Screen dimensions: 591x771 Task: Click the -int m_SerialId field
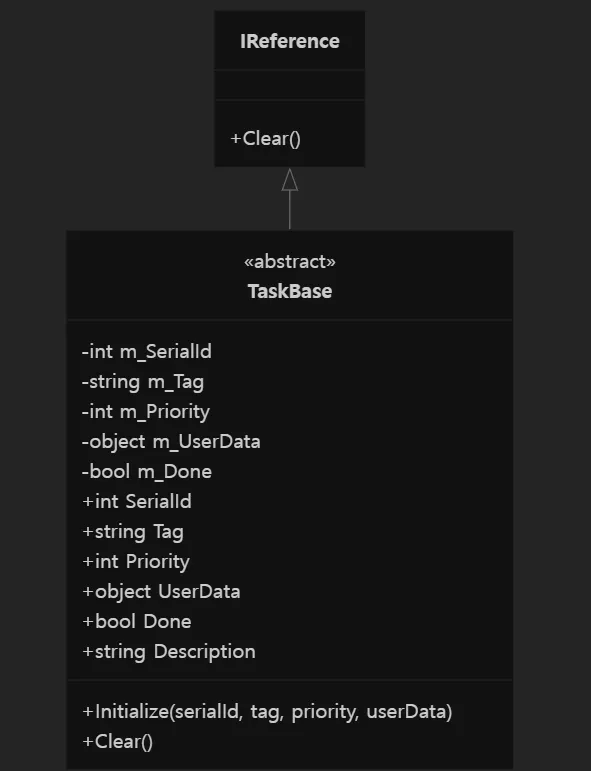coord(147,352)
